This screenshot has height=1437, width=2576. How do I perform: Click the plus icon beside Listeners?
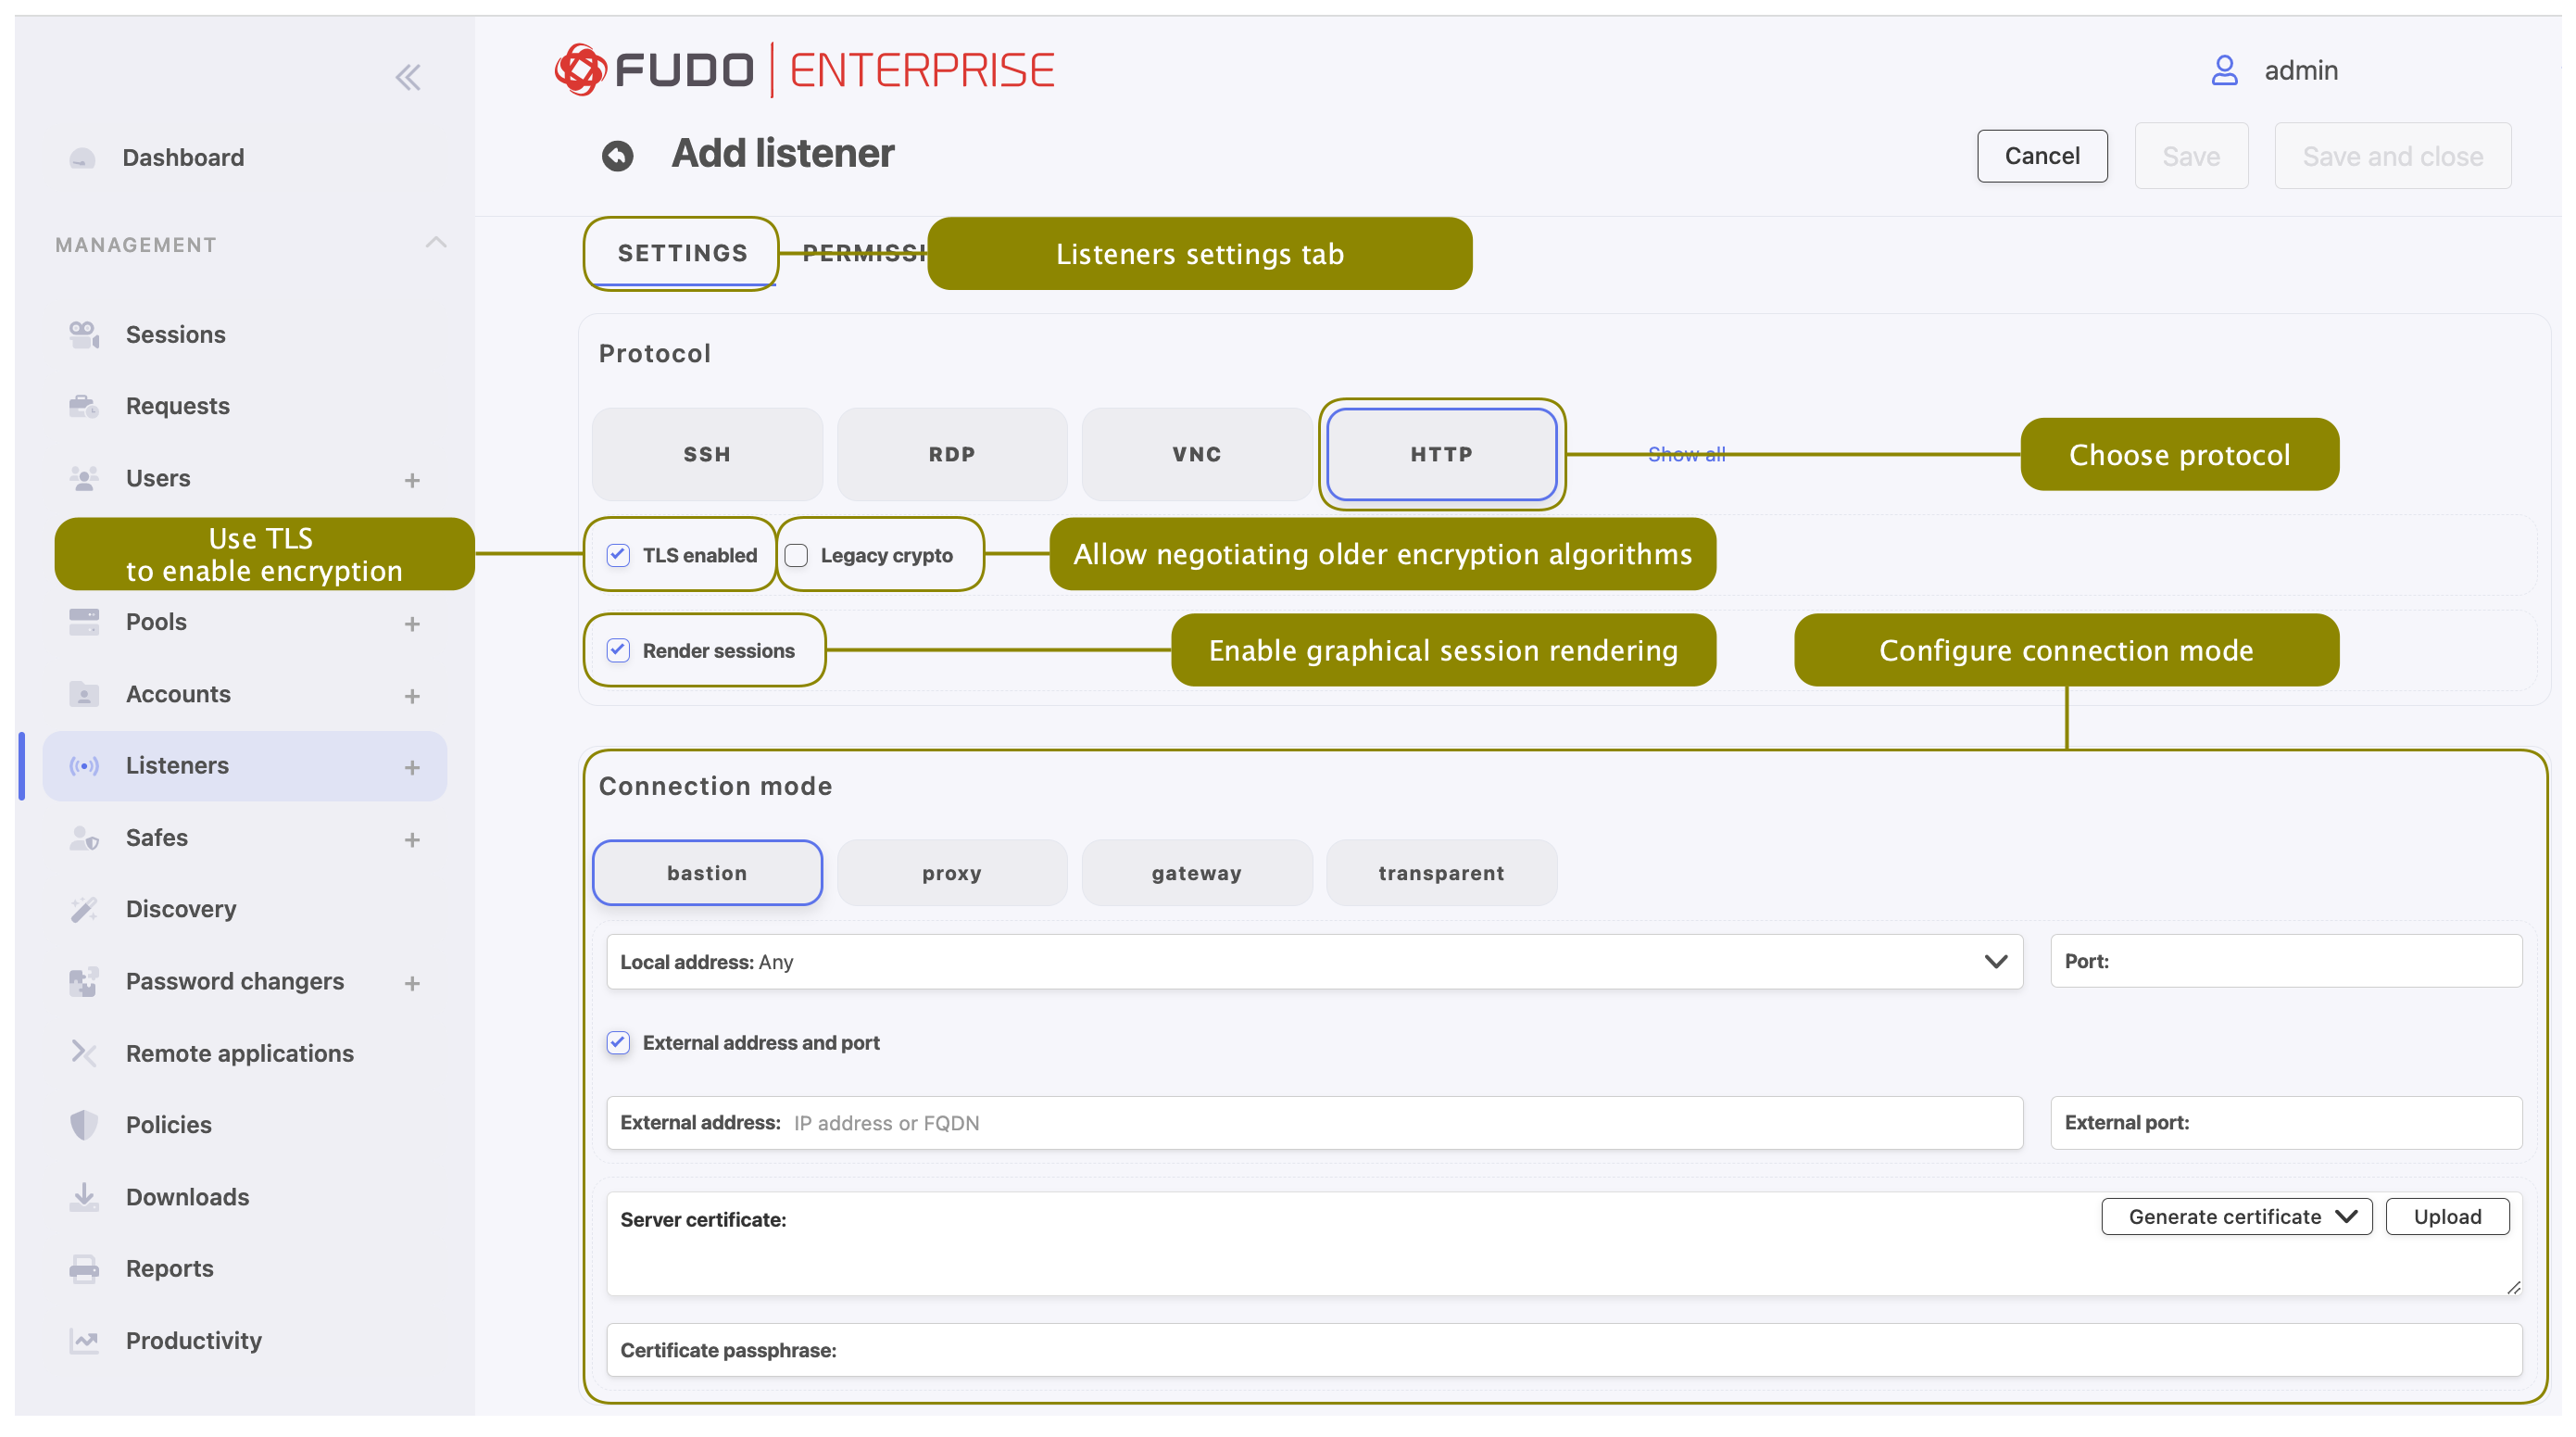pos(412,767)
